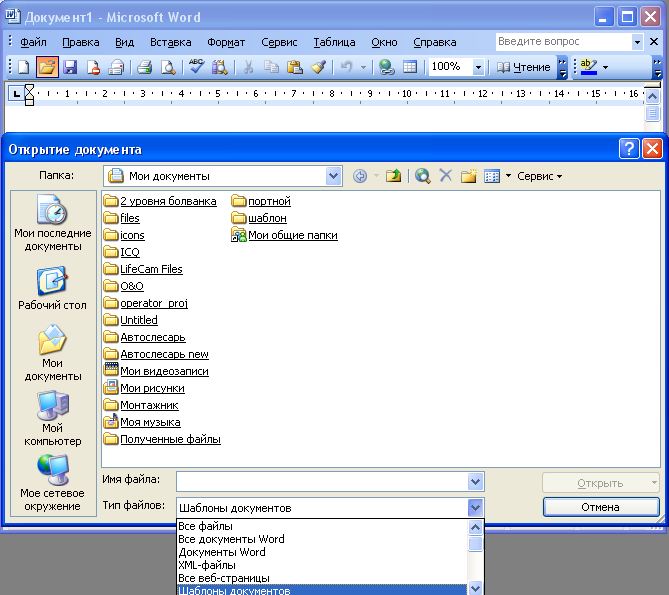Viewport: 669px width, 595px height.
Task: Click the Permission restricted access icon
Action: point(93,67)
